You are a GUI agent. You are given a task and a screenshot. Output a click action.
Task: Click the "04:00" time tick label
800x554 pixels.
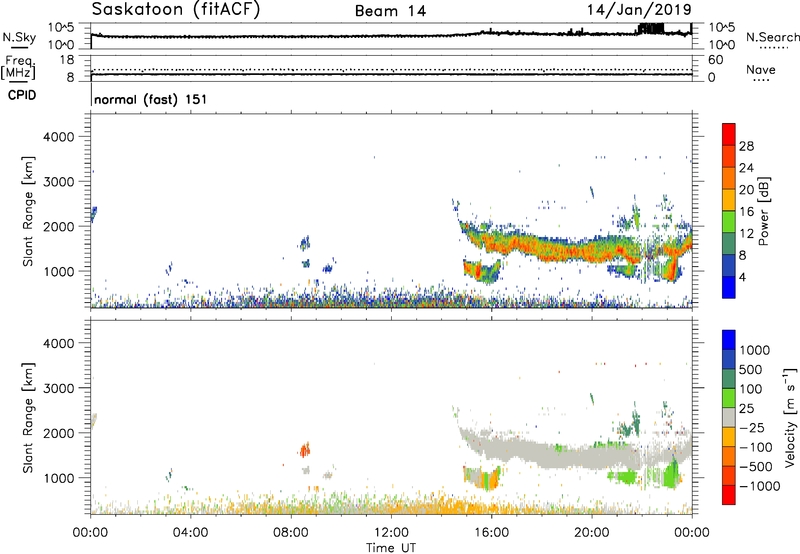190,533
